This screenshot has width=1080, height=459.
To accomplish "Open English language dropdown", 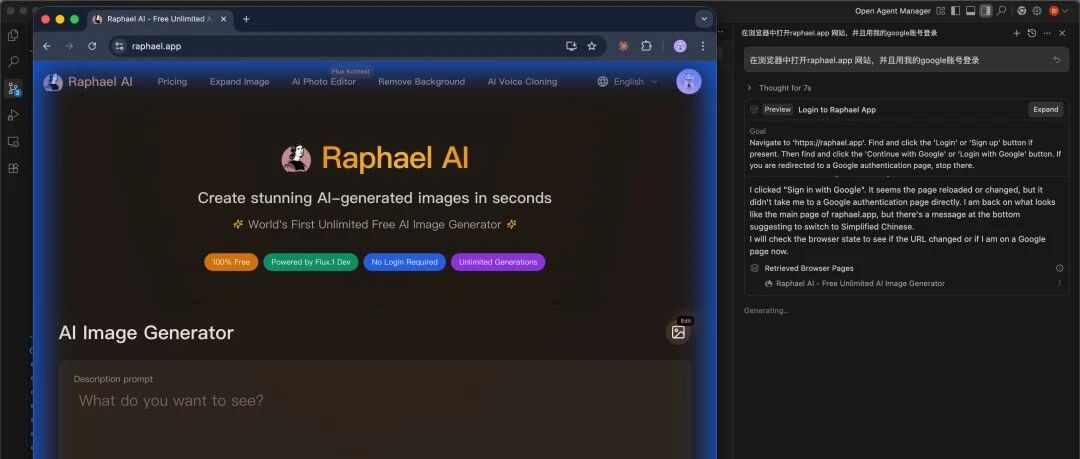I will point(627,81).
